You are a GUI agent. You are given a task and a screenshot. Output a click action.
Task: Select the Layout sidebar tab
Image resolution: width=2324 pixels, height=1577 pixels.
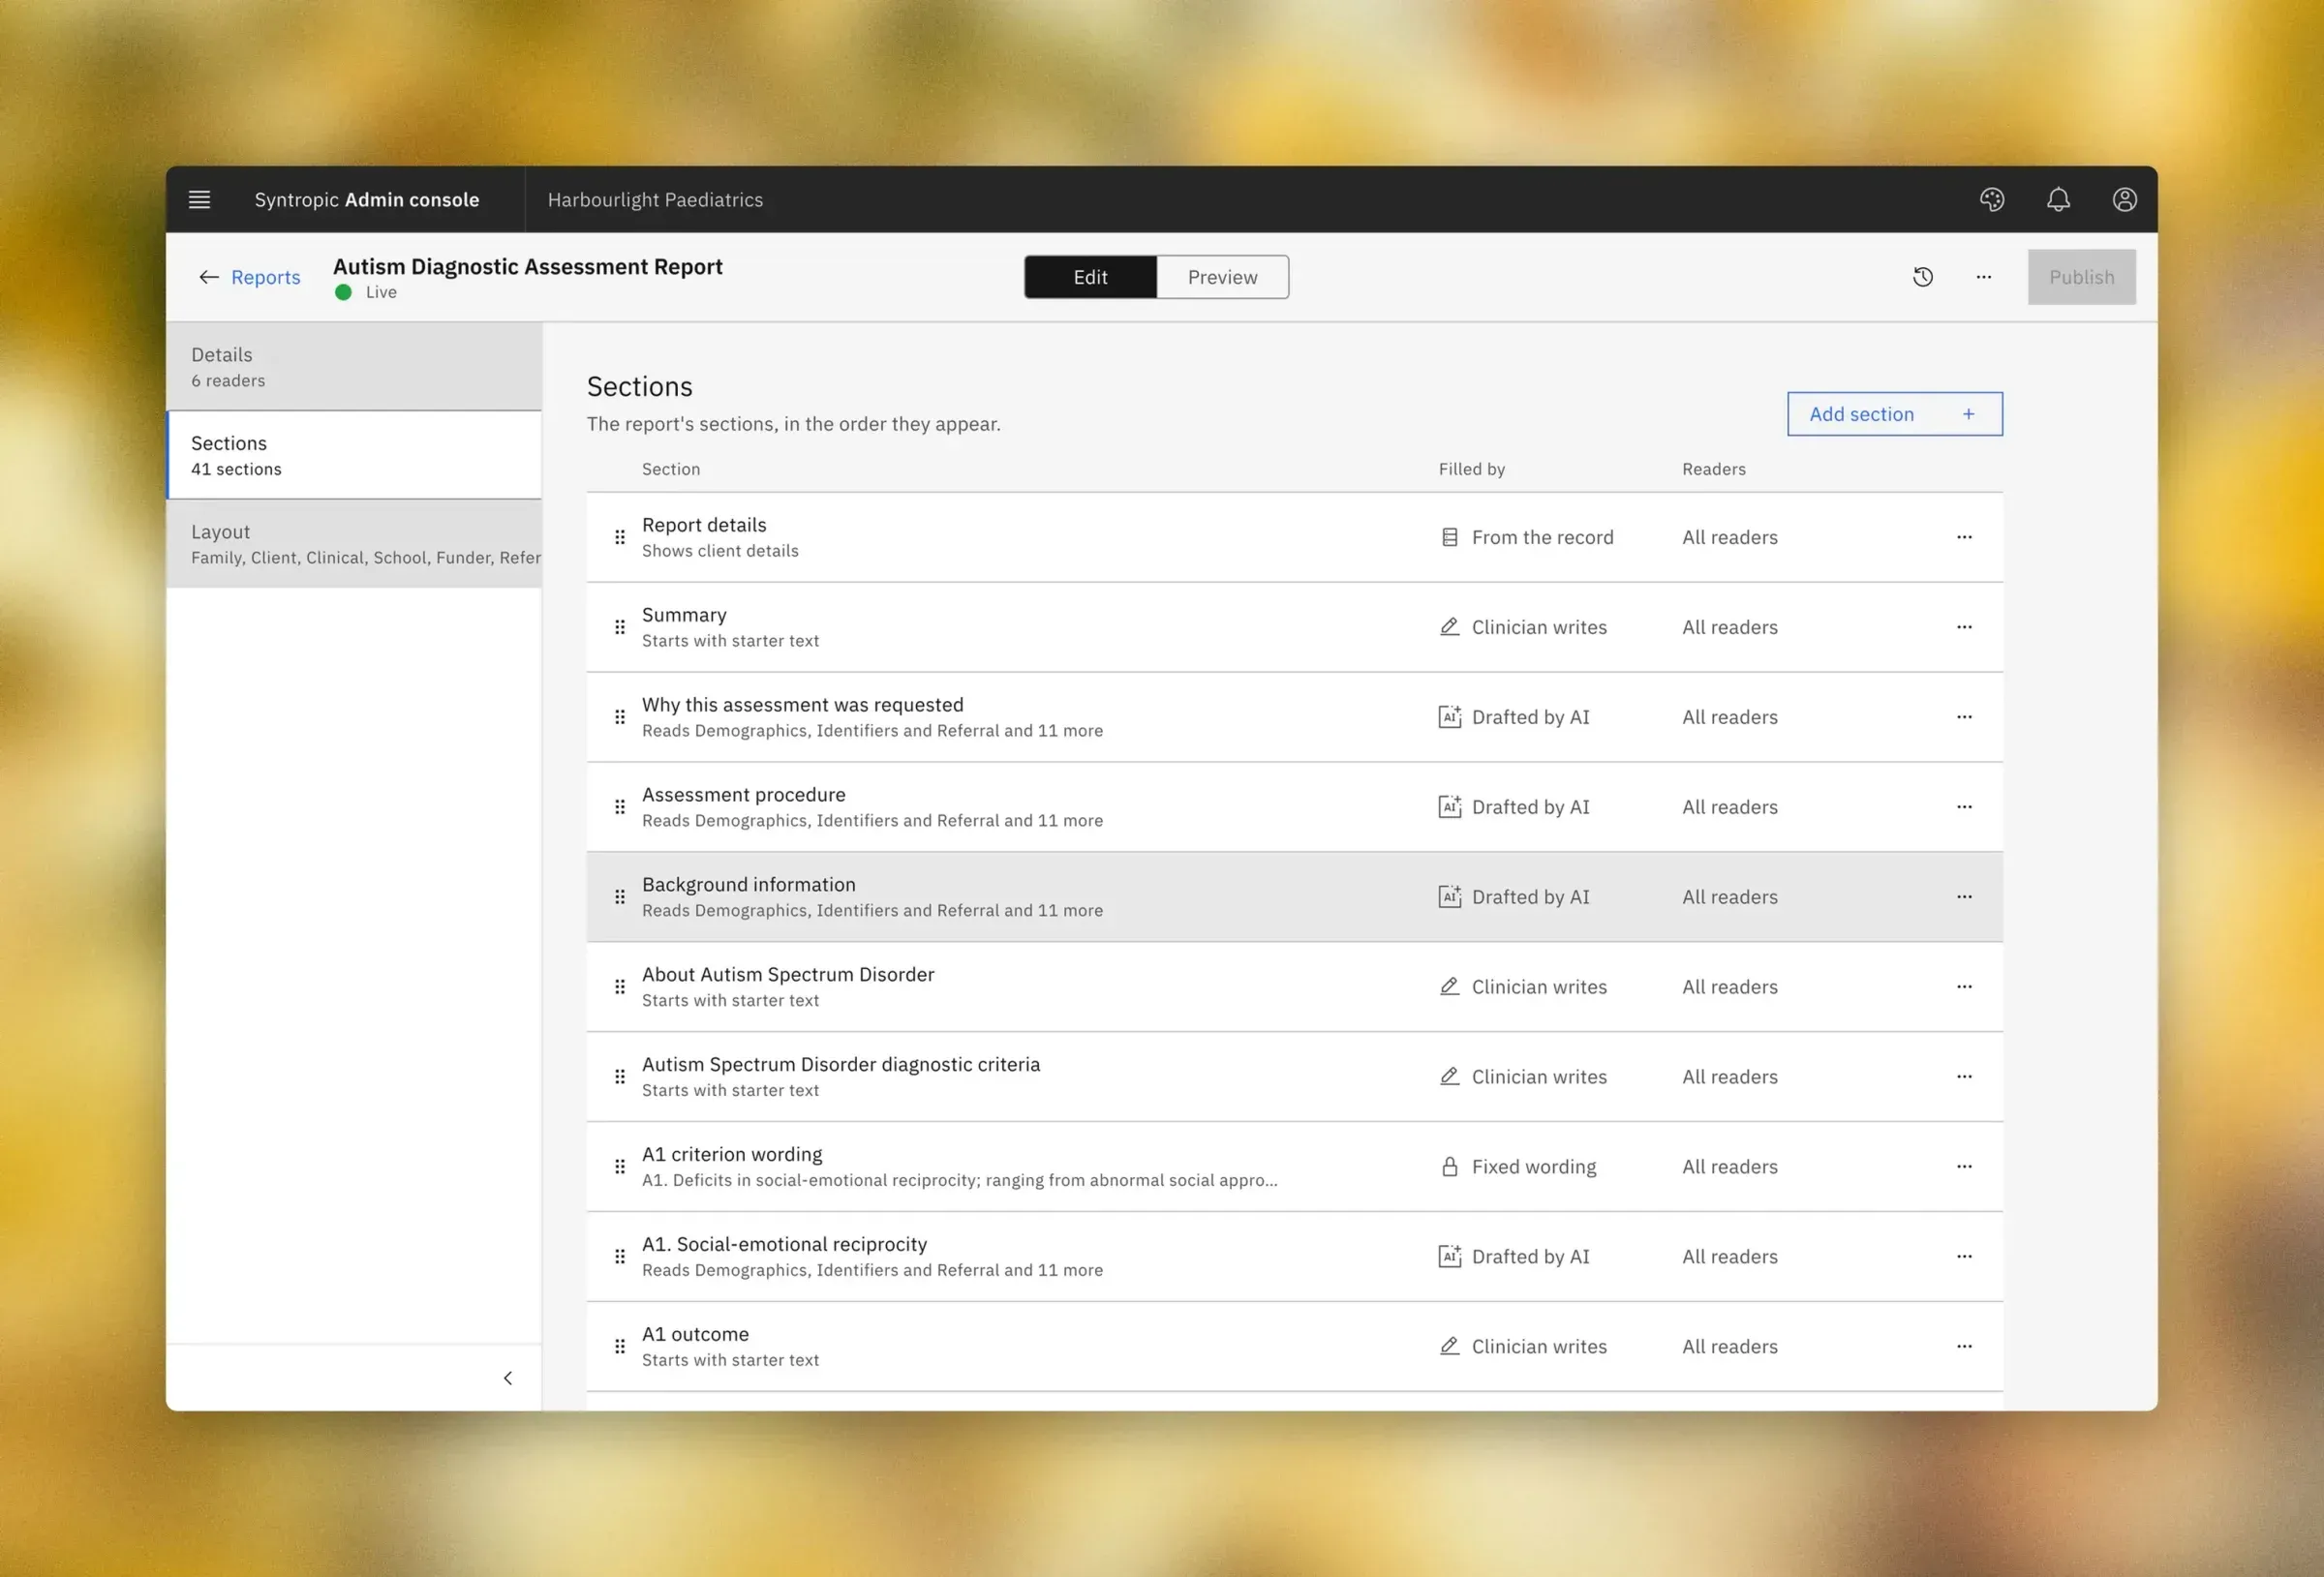(354, 544)
